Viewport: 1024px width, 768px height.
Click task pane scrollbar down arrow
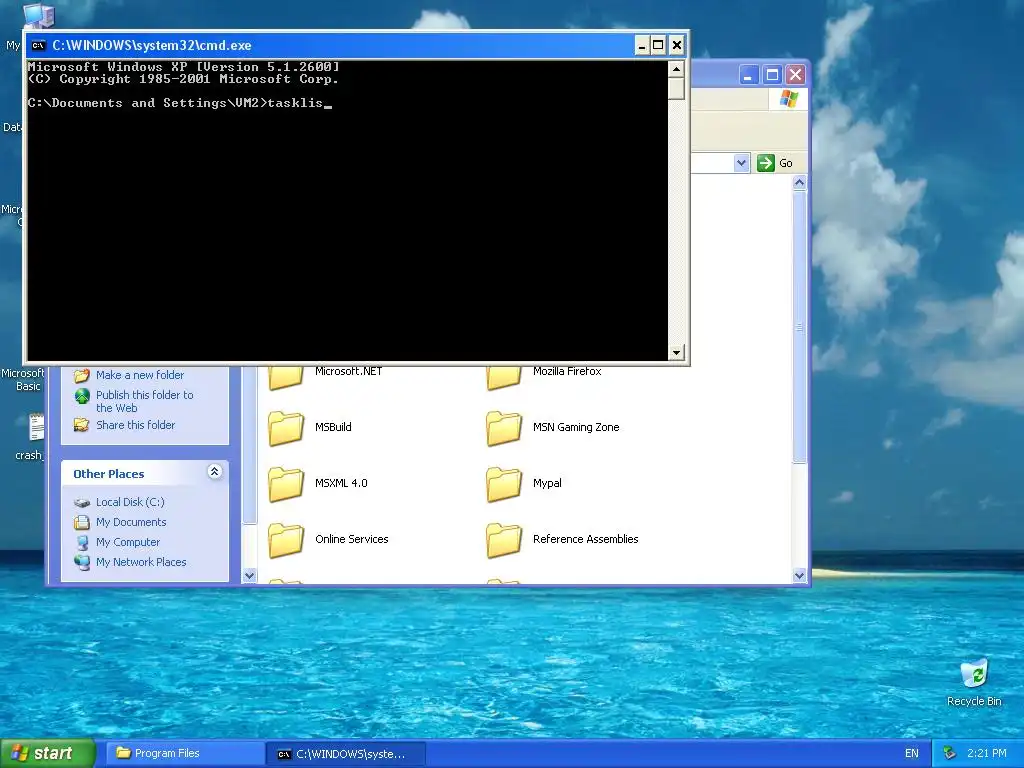249,575
